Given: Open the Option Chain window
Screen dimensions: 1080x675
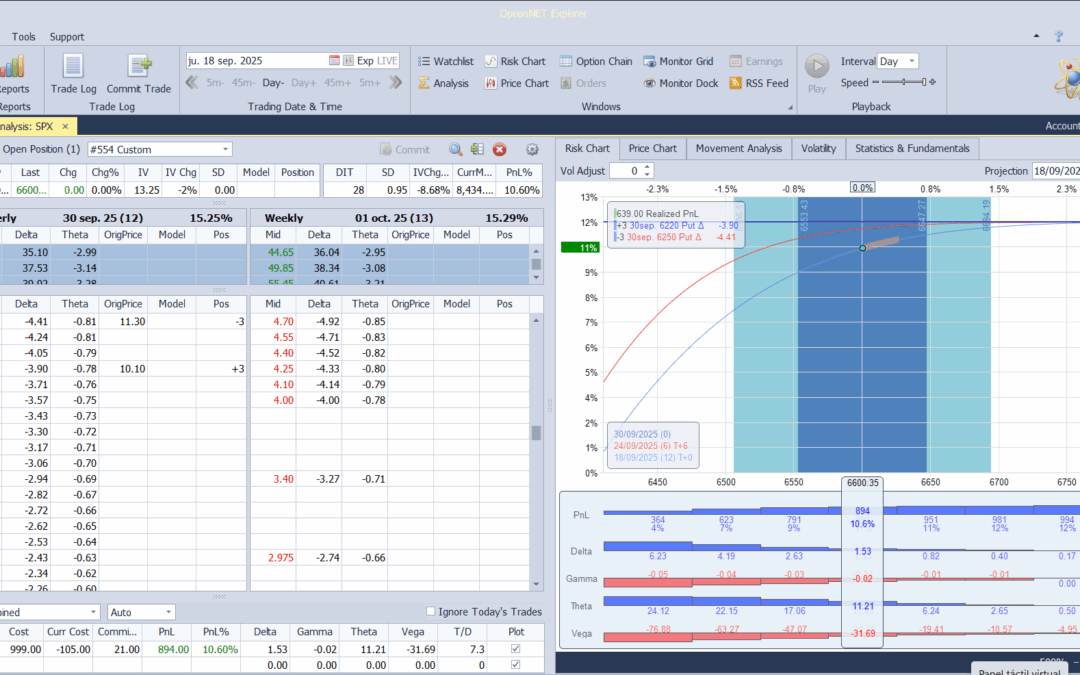Looking at the screenshot, I should (596, 61).
